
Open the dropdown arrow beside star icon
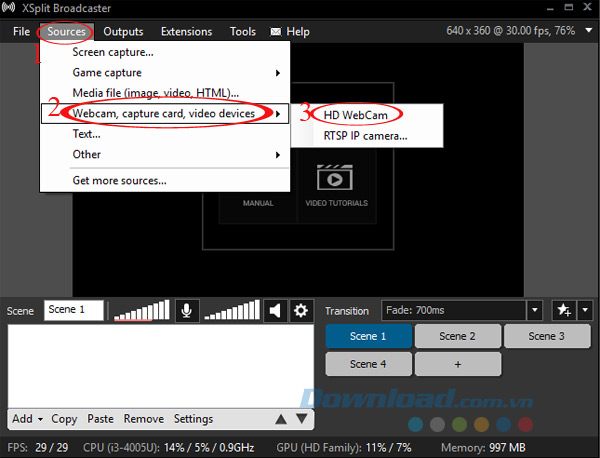[x=585, y=311]
